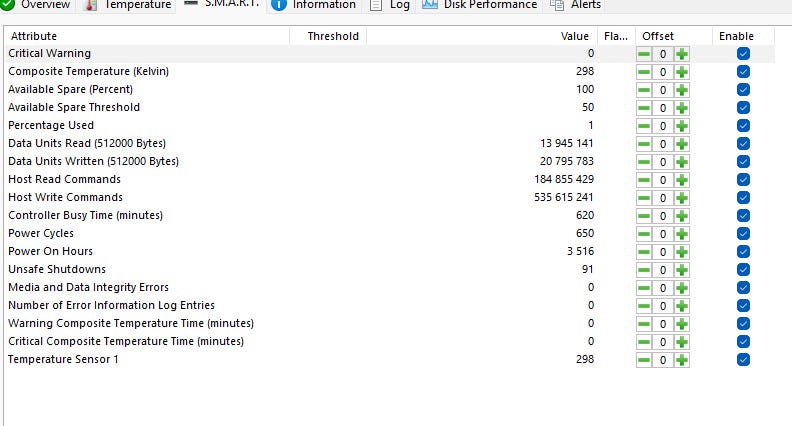Select Controller Busy Time (minutes) label
The width and height of the screenshot is (792, 426).
click(85, 216)
